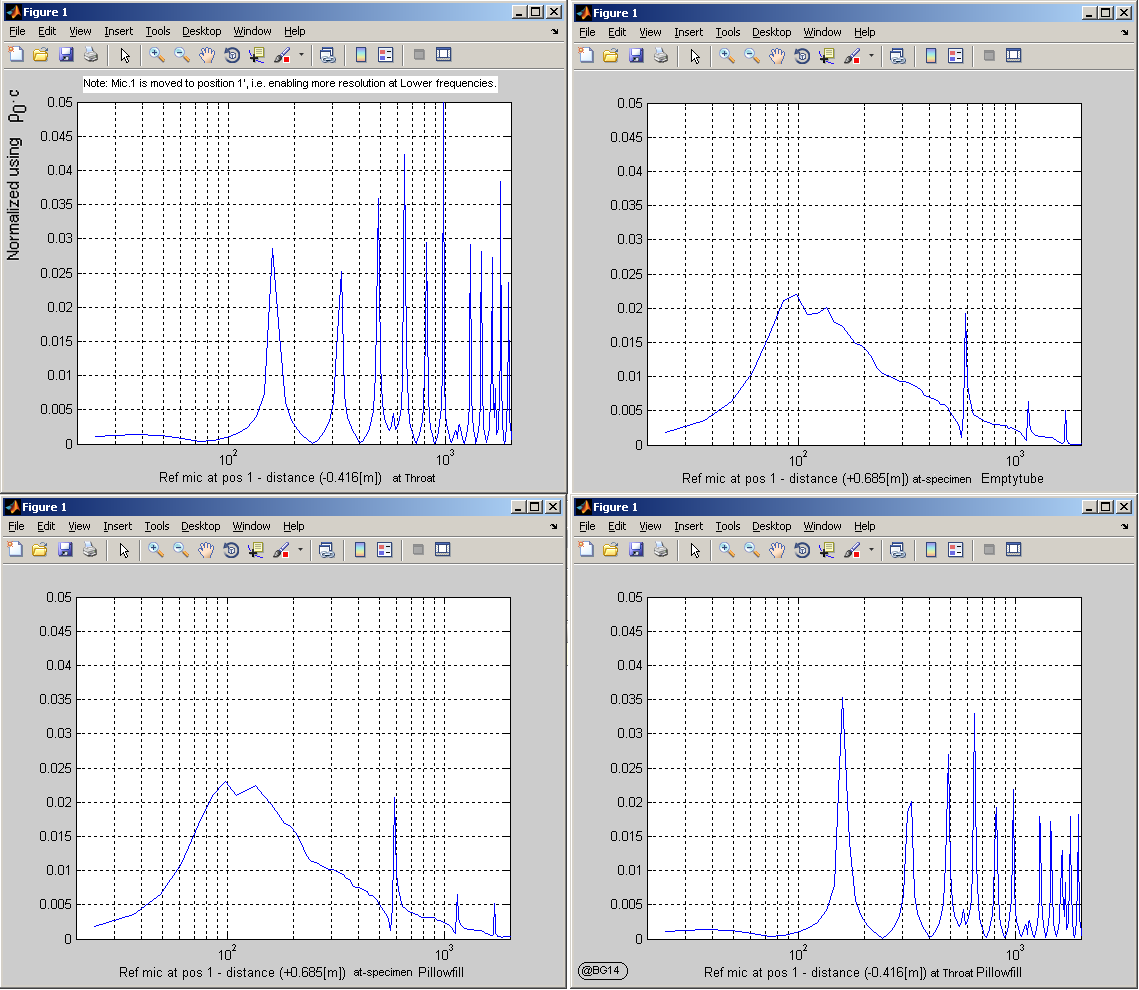The height and width of the screenshot is (990, 1139).
Task: Toggle Zoom Out tool in the at-specimen Pillowfill figure
Action: [x=181, y=550]
